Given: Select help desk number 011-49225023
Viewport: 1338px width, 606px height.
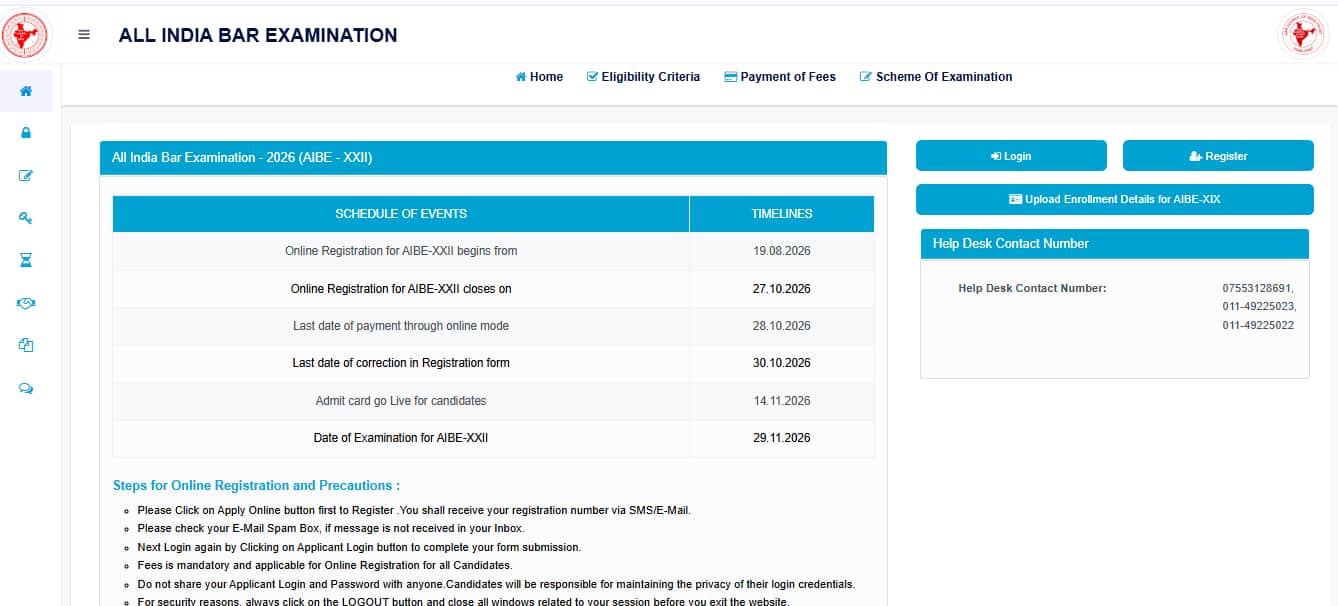Looking at the screenshot, I should tap(1258, 307).
